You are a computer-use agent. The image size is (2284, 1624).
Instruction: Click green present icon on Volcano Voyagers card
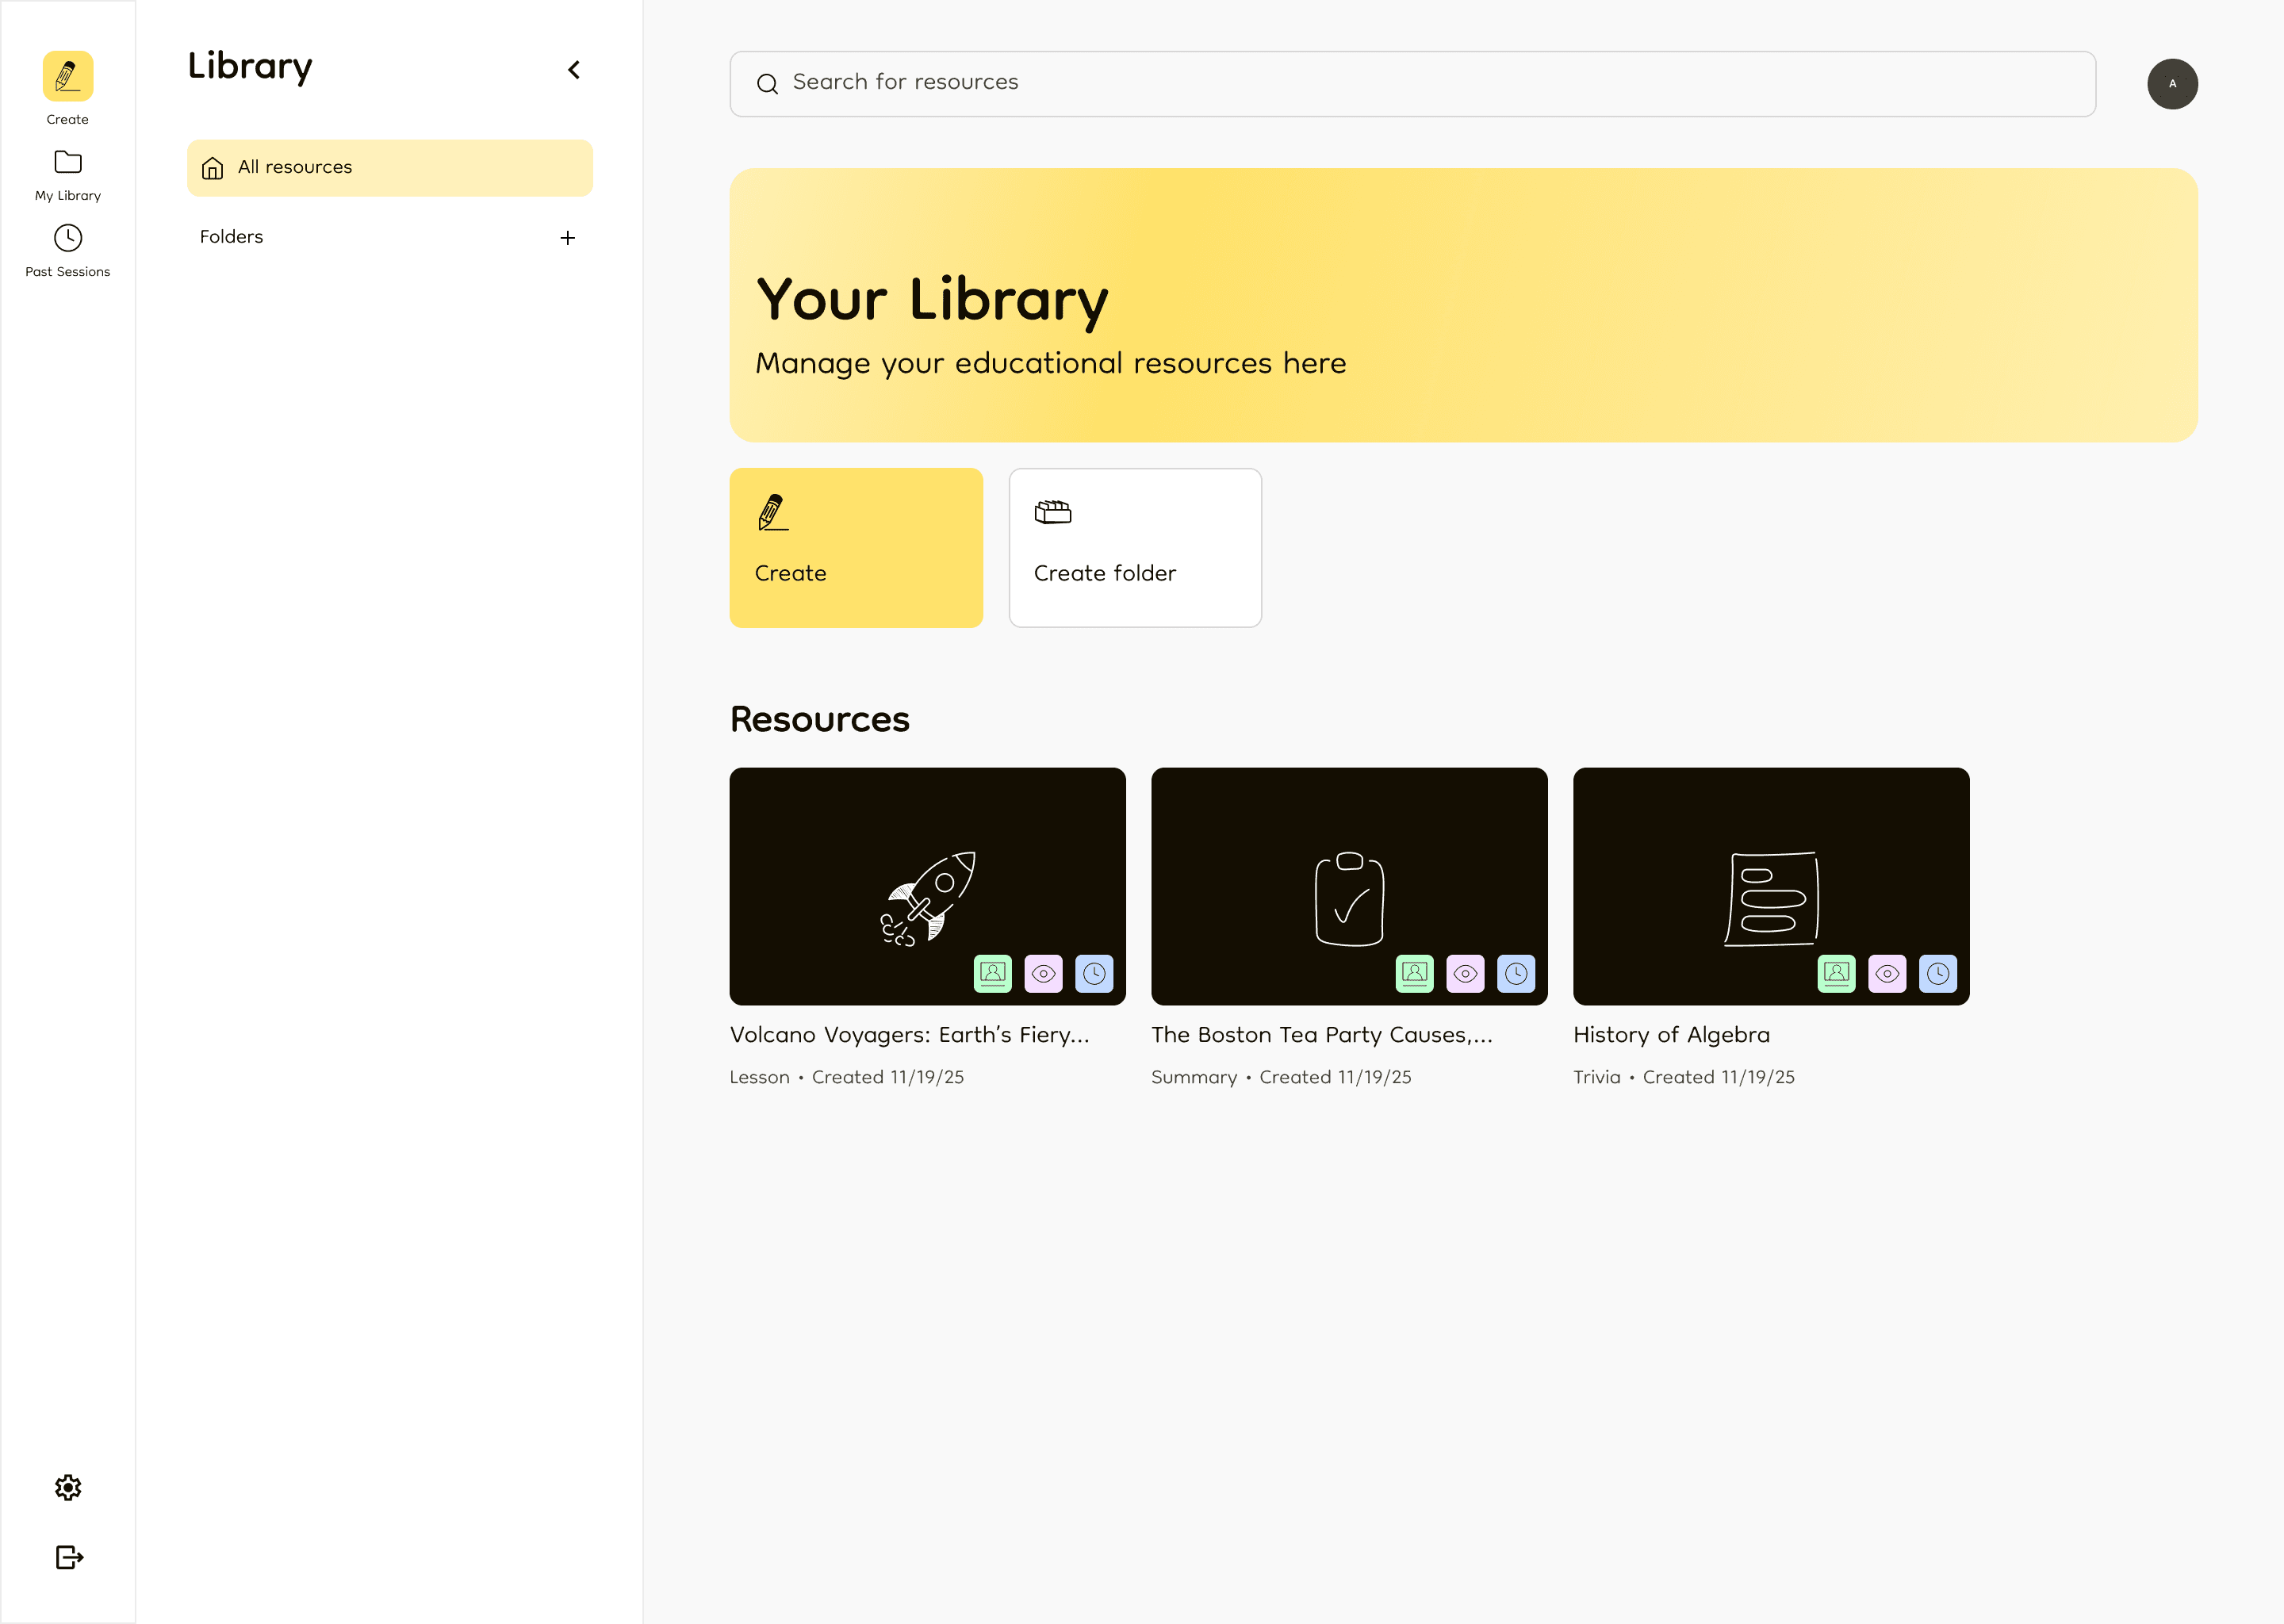click(992, 973)
